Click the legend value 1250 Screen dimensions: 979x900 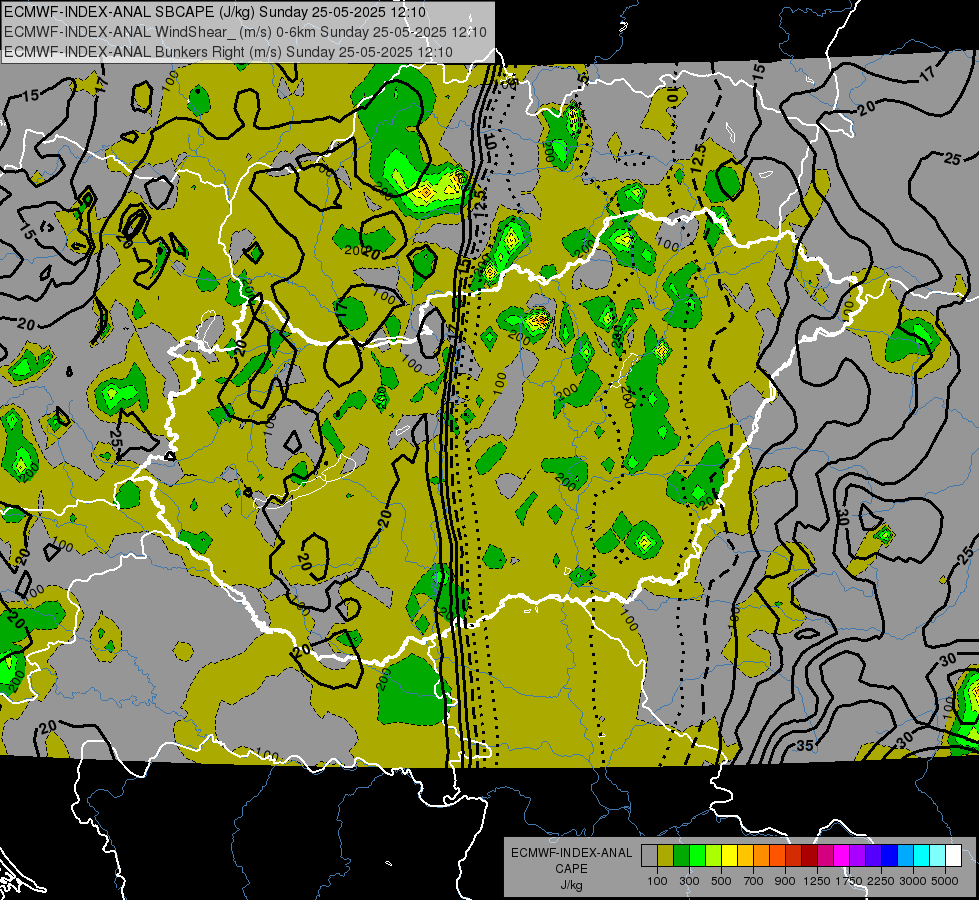coord(817,881)
